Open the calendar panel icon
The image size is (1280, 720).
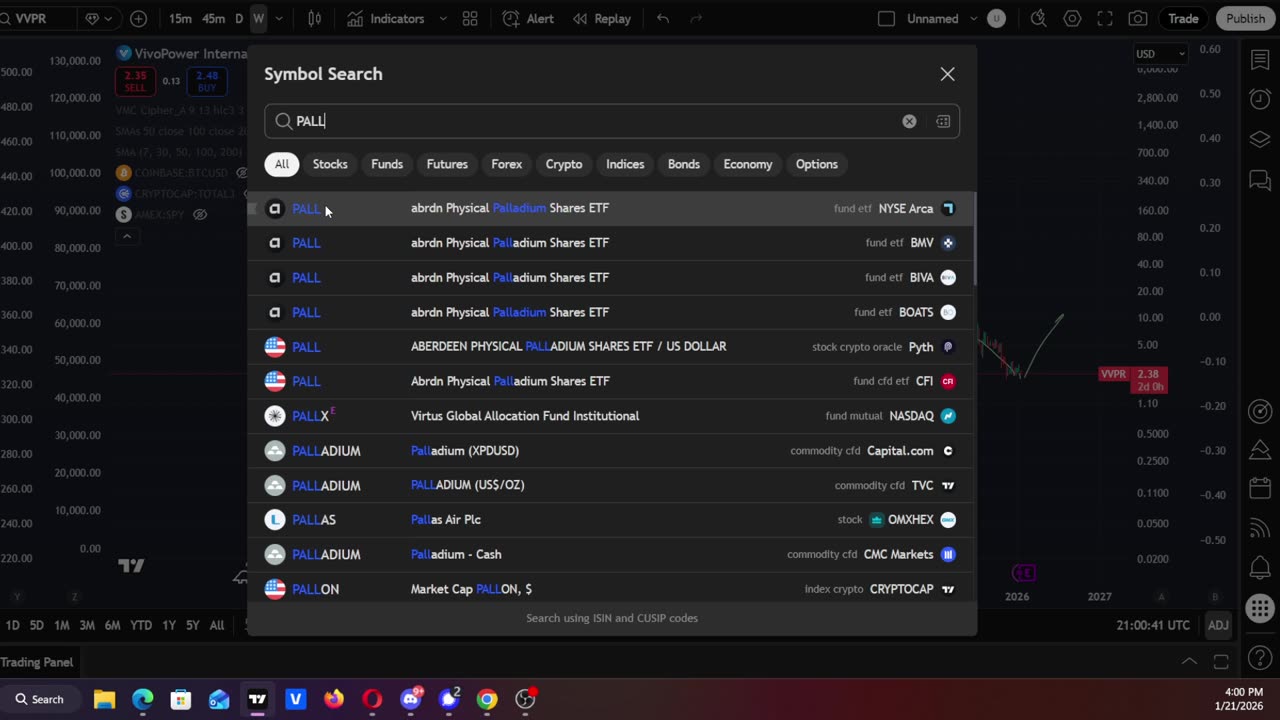coord(1260,489)
